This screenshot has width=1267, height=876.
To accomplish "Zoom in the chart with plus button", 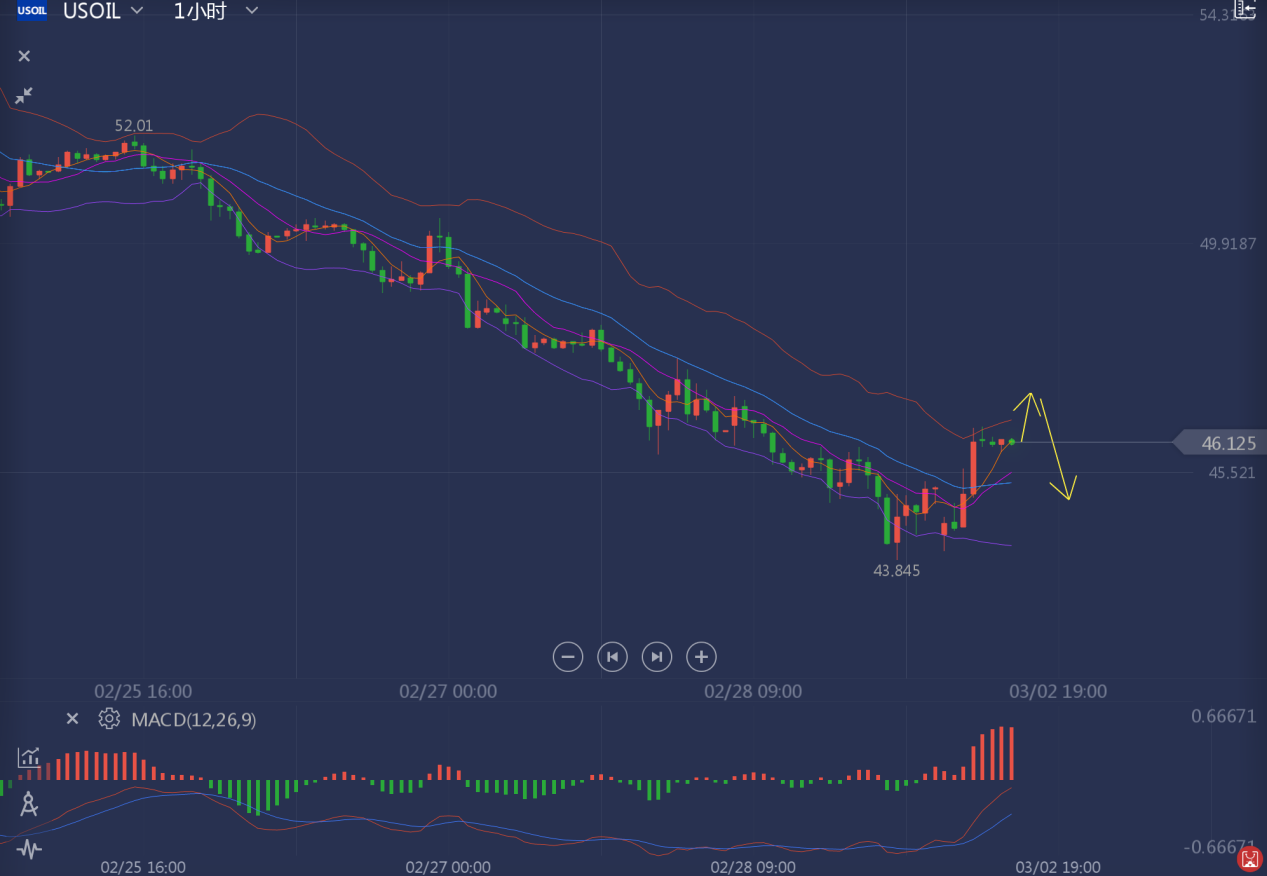I will 701,657.
